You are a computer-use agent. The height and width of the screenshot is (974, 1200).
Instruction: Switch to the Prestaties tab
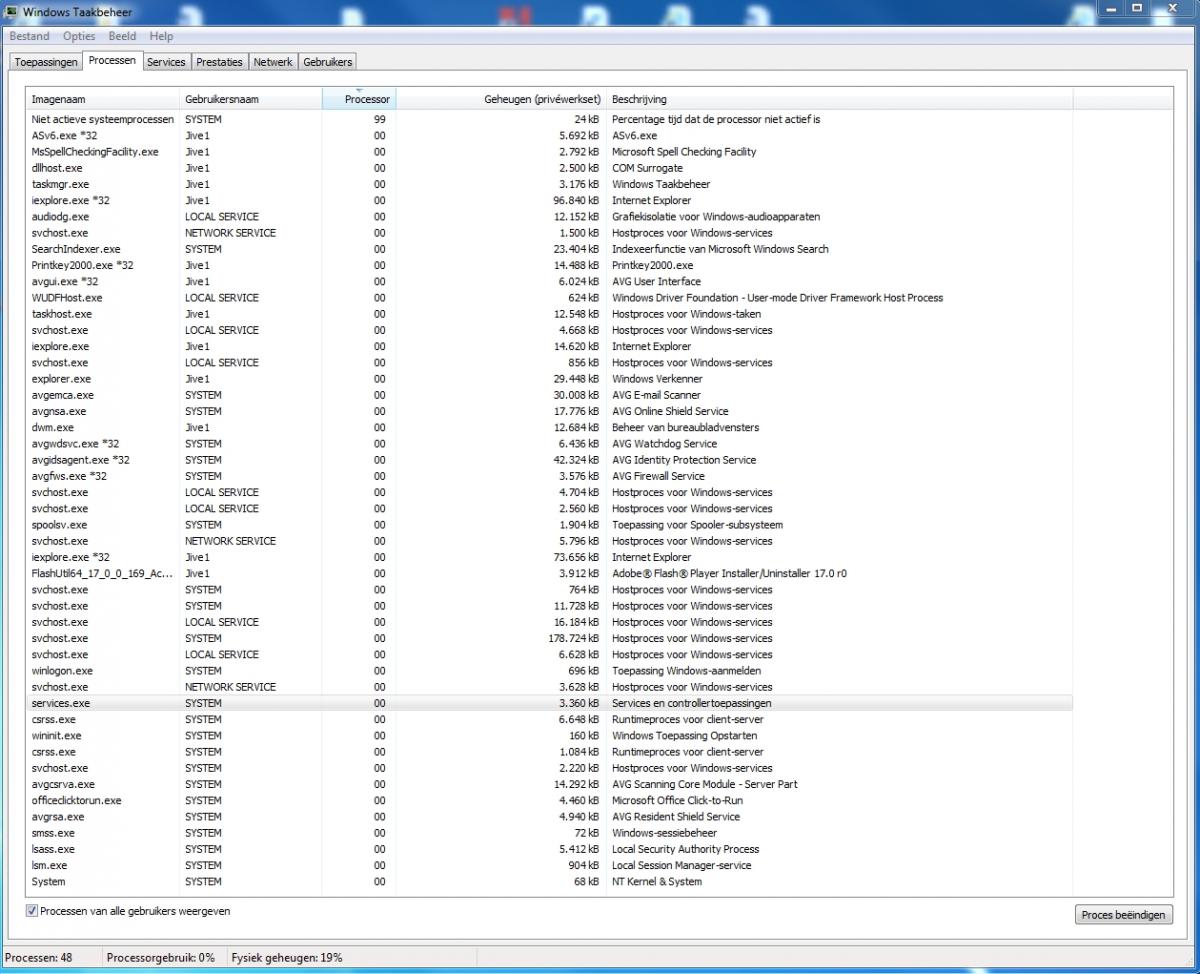coord(219,62)
